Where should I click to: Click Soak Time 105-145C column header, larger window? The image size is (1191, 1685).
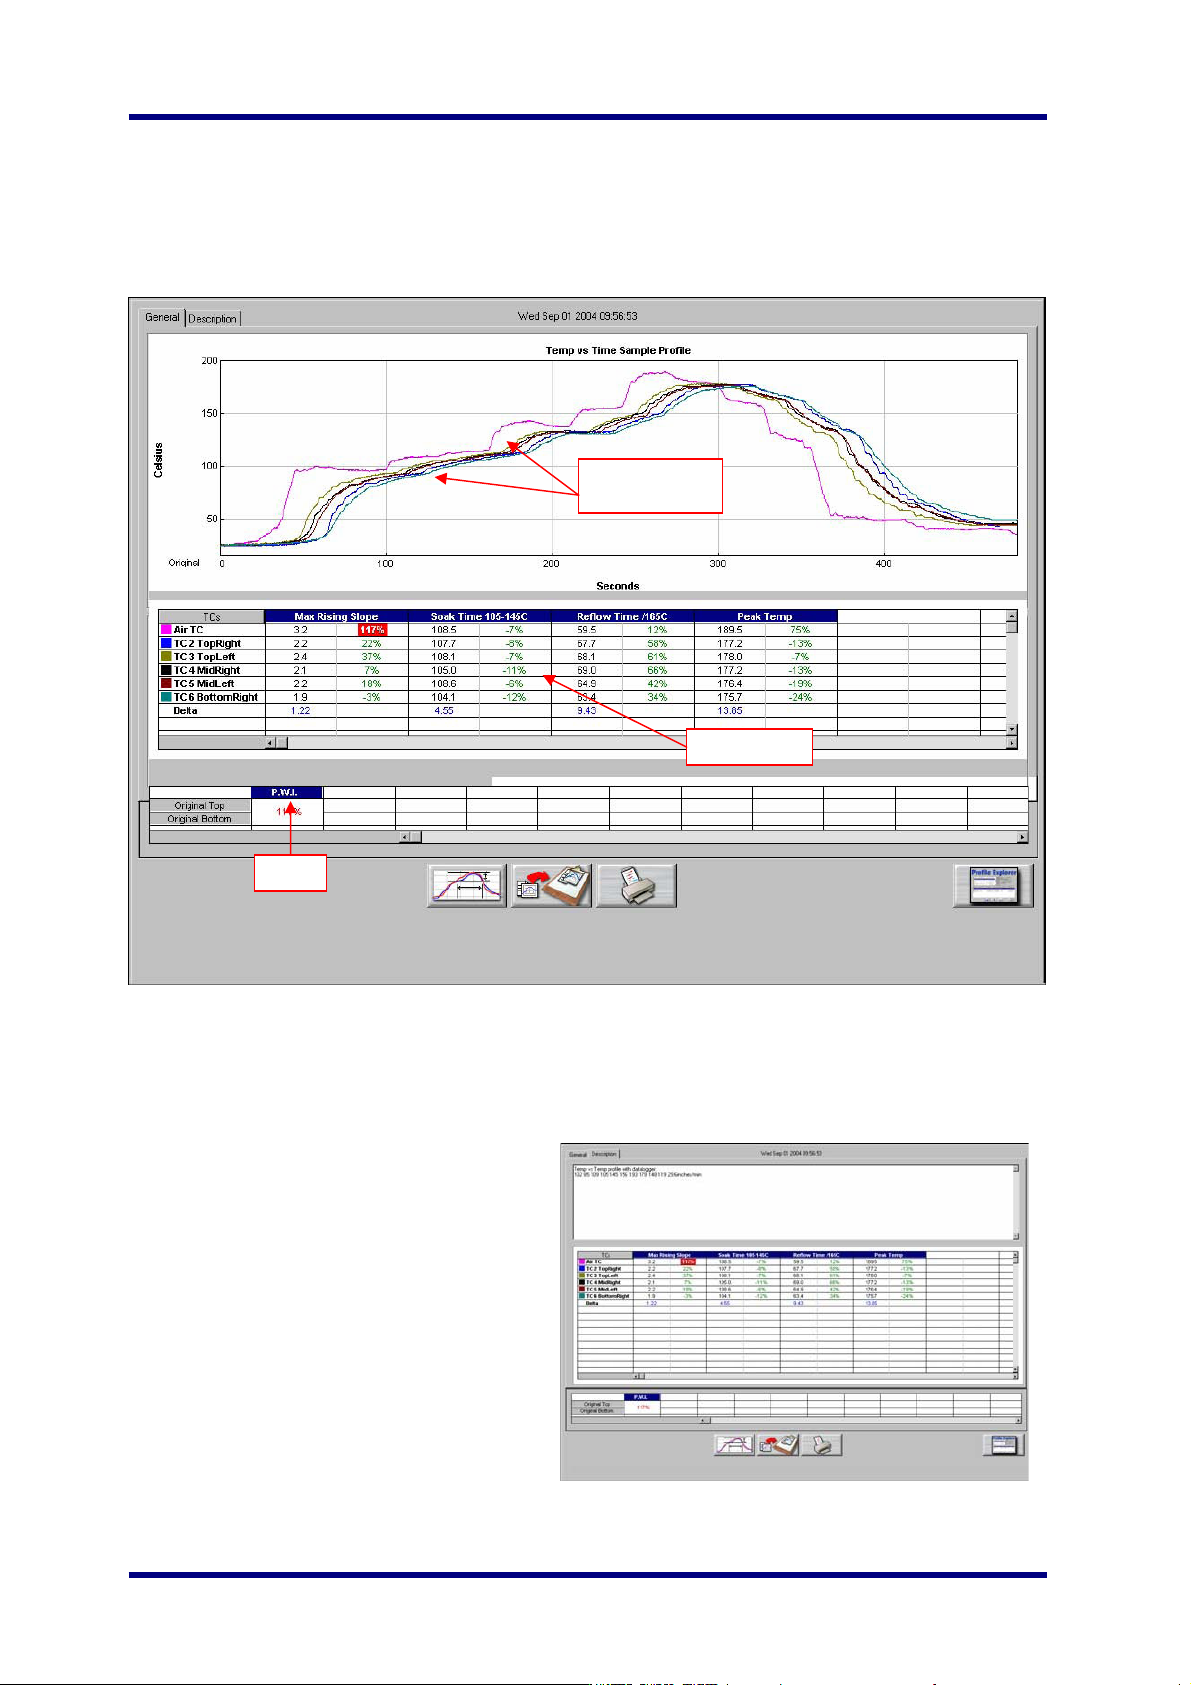point(479,616)
